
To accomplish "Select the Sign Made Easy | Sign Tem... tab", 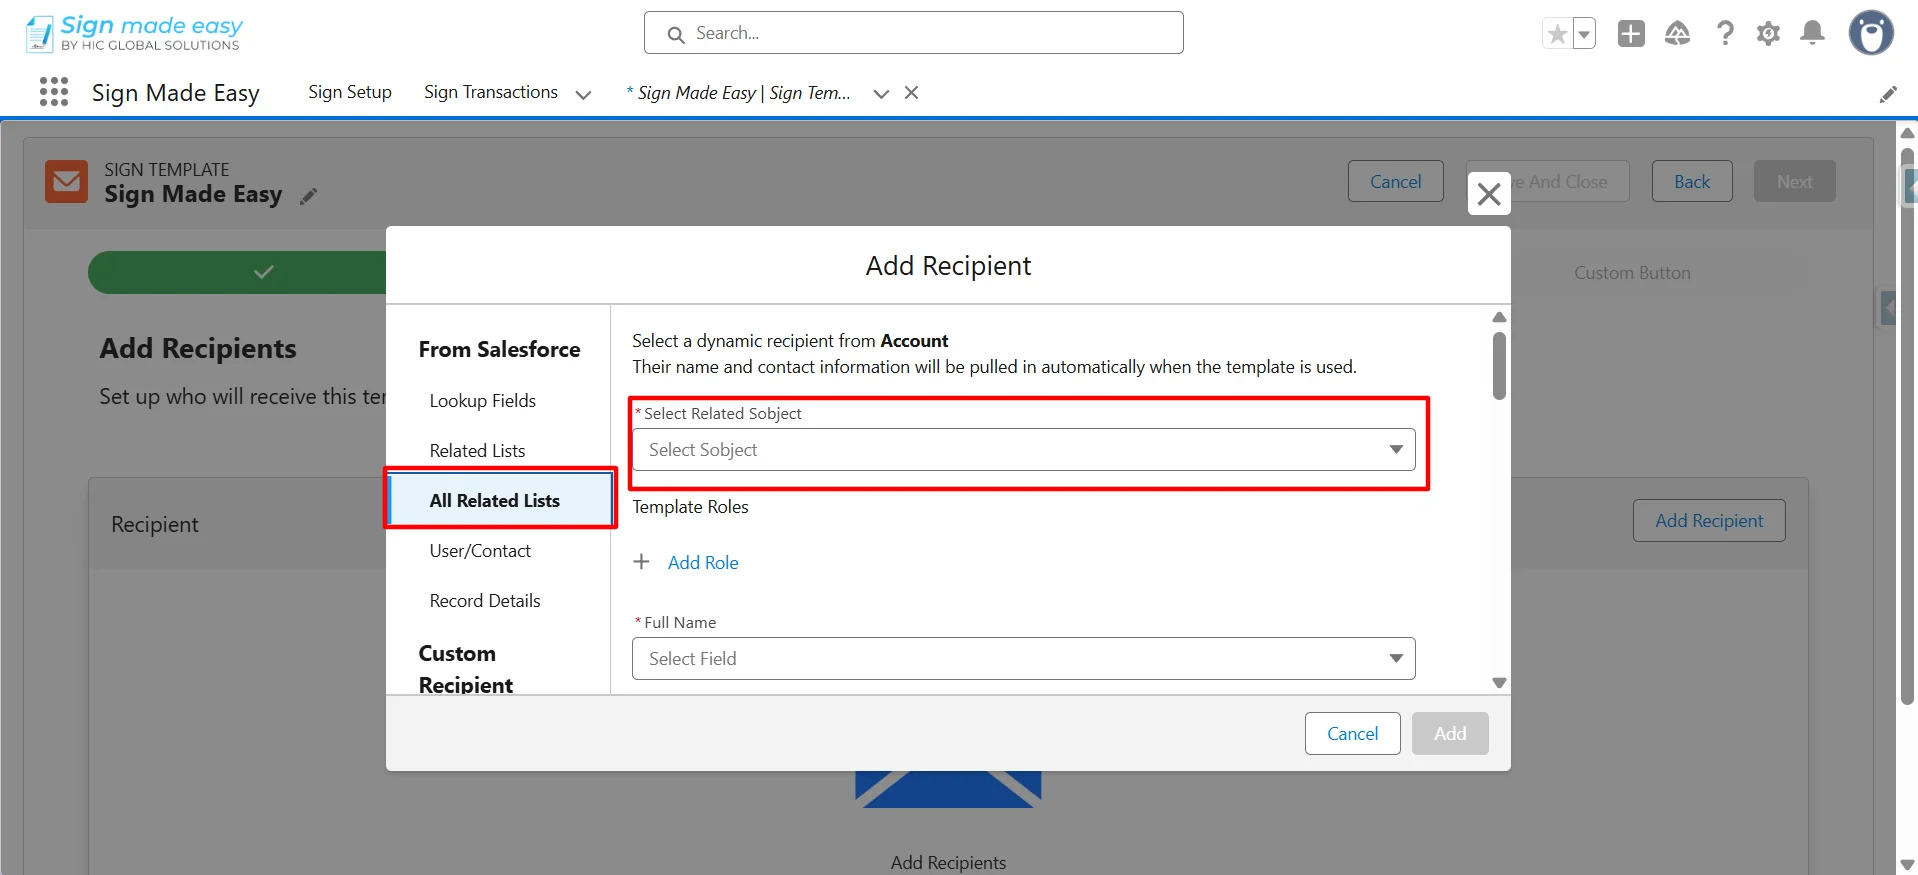I will point(739,93).
